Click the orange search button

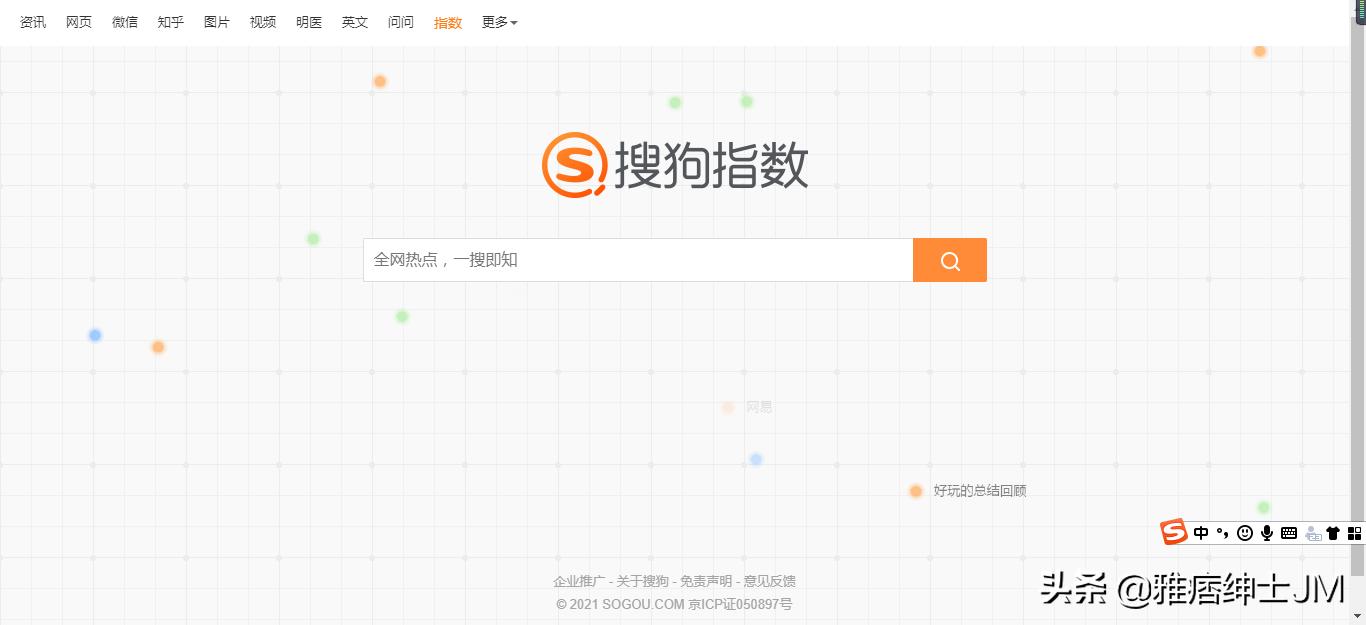point(949,259)
